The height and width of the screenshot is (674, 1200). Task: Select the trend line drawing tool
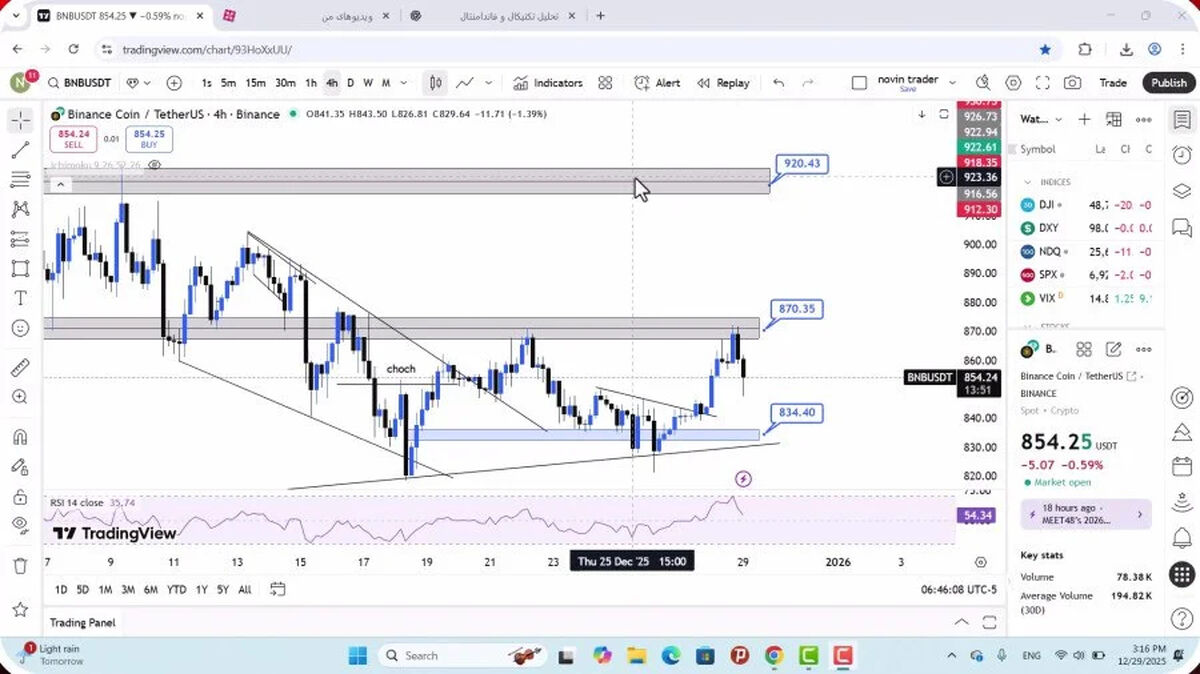(x=20, y=150)
